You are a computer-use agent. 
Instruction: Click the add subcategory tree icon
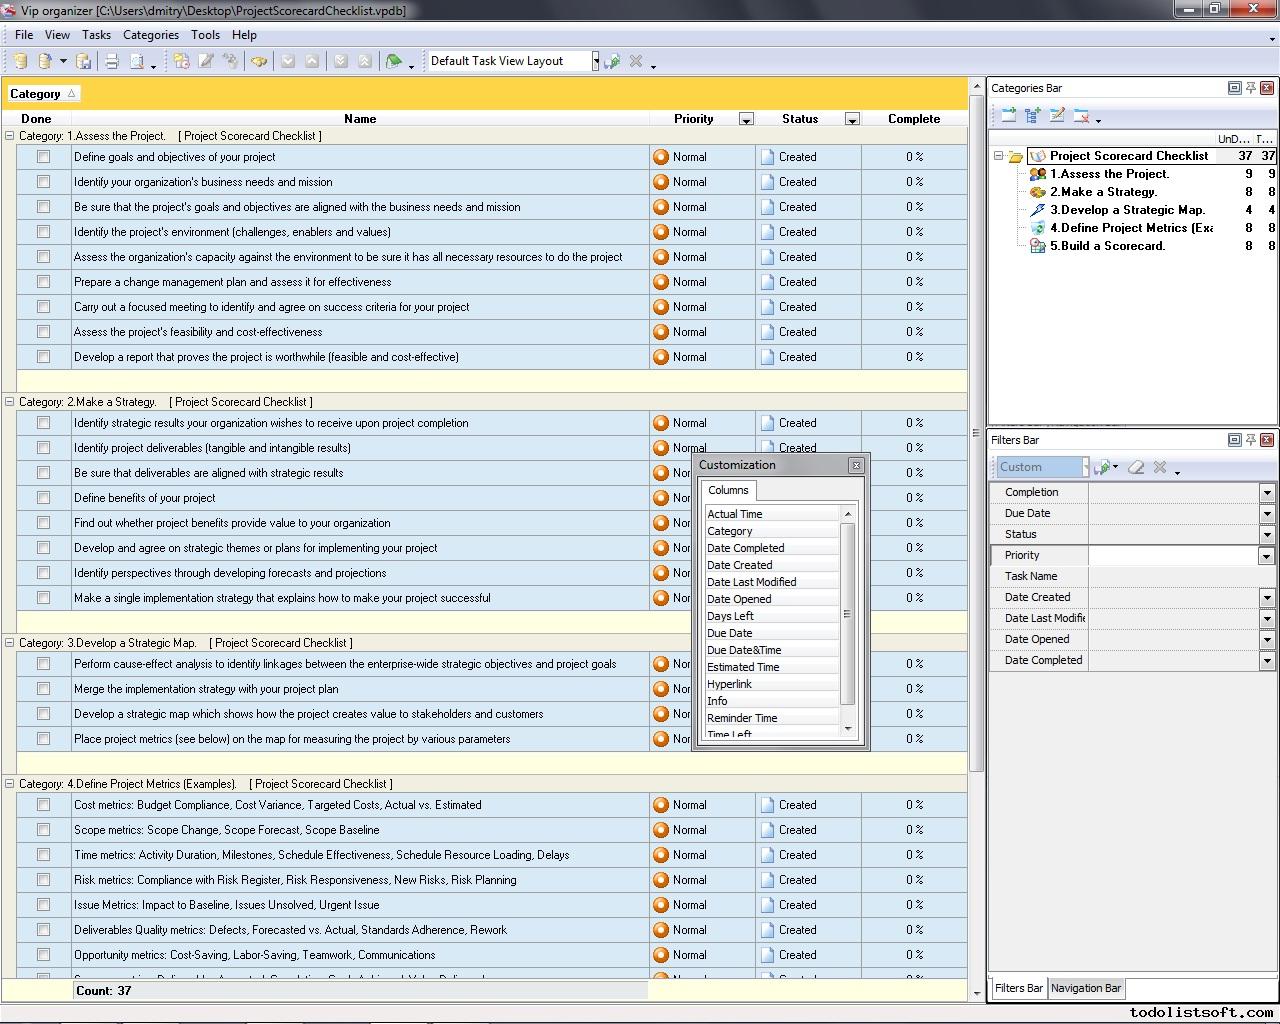click(x=1033, y=116)
